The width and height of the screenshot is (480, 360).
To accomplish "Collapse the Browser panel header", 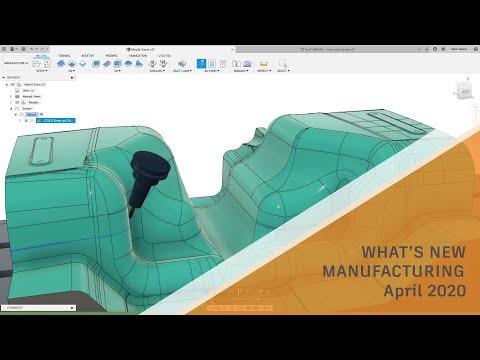I will pyautogui.click(x=4, y=77).
